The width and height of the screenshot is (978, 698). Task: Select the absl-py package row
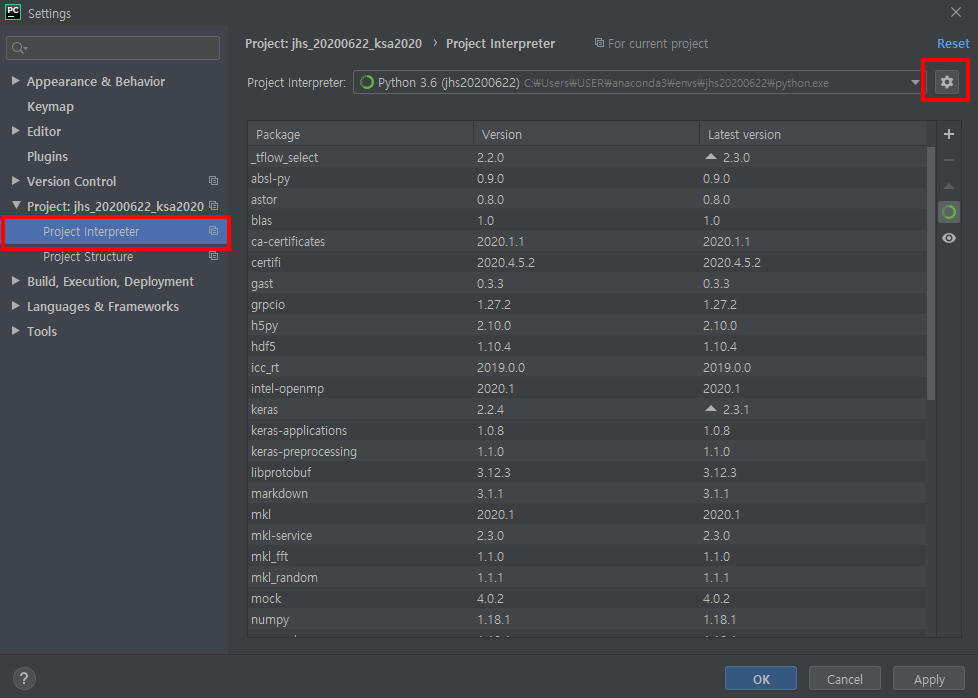coord(587,178)
